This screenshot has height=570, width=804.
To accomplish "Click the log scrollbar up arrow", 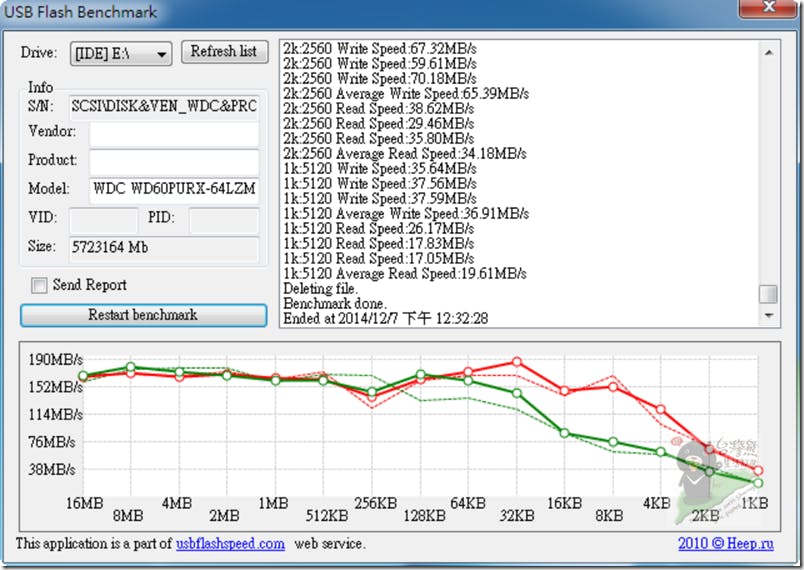I will [767, 50].
